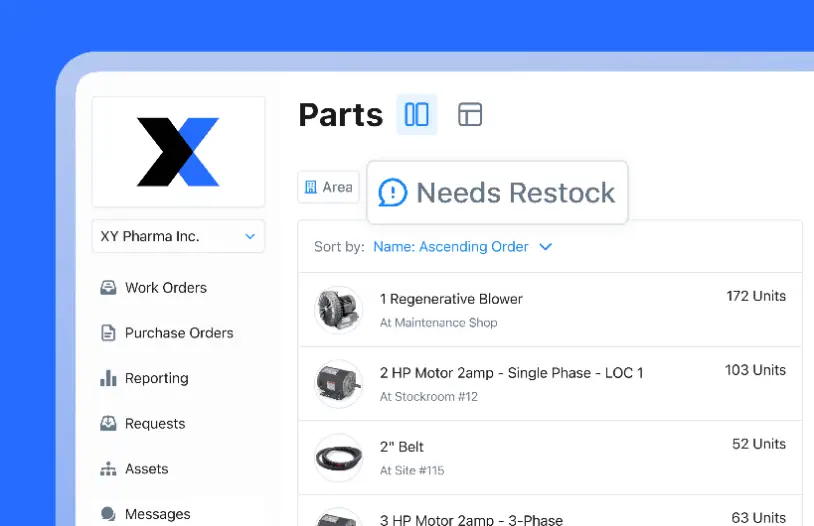Select the 2" Belt part
The image size is (814, 526).
click(x=550, y=457)
